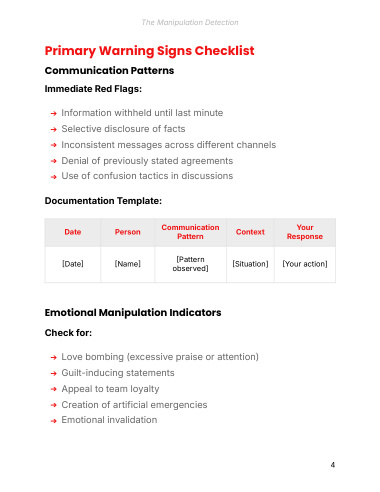This screenshot has height=492, width=380.
Task: Click the page number 4
Action: [333, 465]
